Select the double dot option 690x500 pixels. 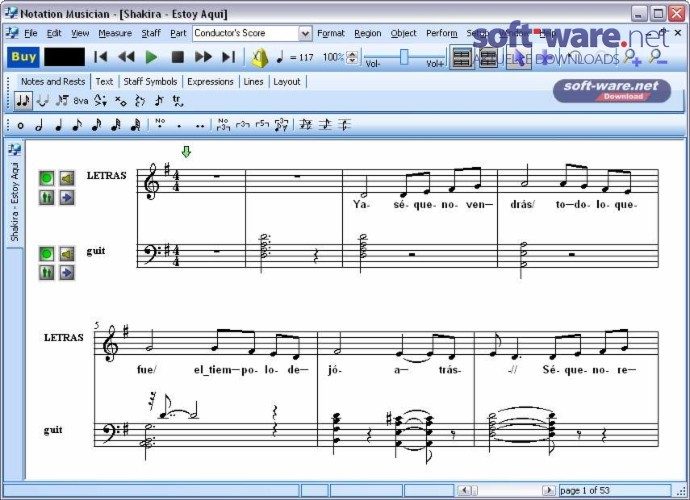200,126
